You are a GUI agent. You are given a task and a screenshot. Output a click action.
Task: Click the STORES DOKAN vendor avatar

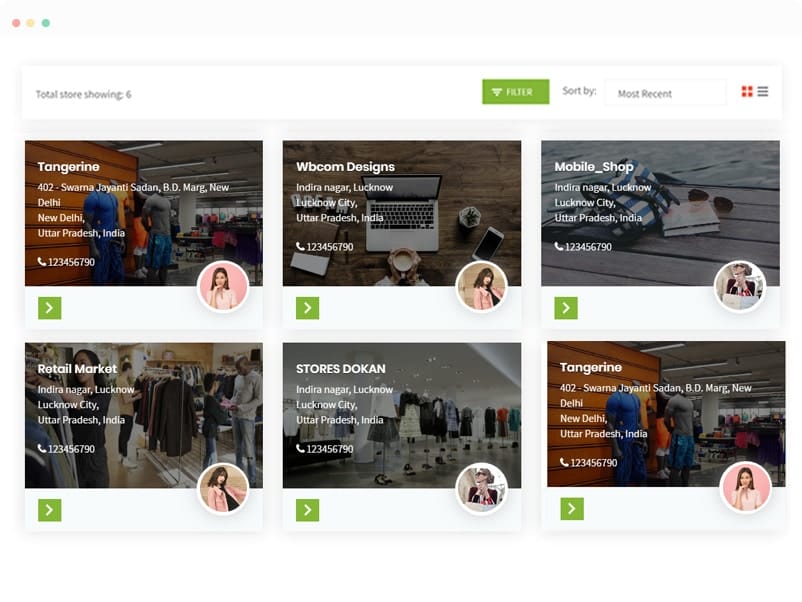[481, 486]
